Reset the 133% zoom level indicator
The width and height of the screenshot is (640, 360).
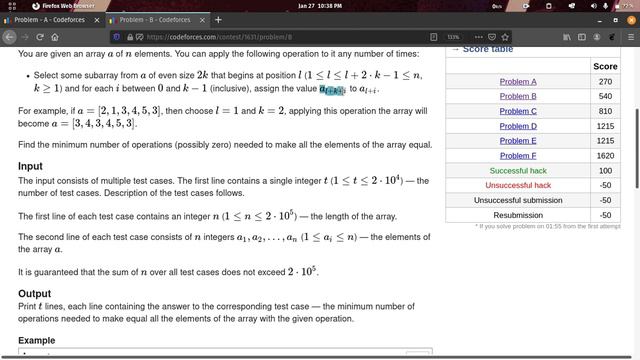[x=453, y=37]
